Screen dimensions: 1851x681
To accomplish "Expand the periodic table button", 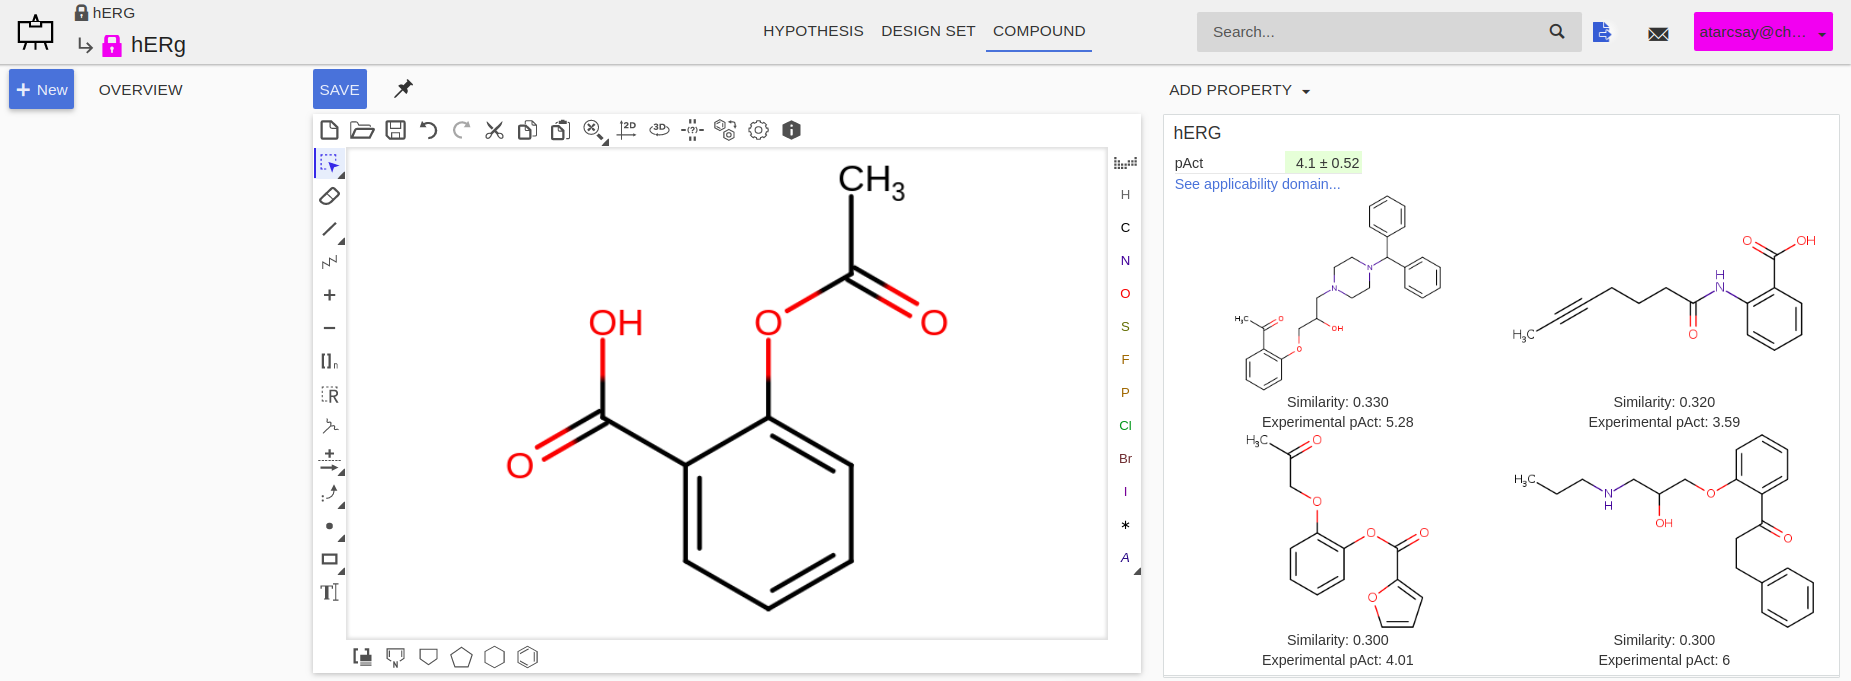I will (x=1125, y=163).
